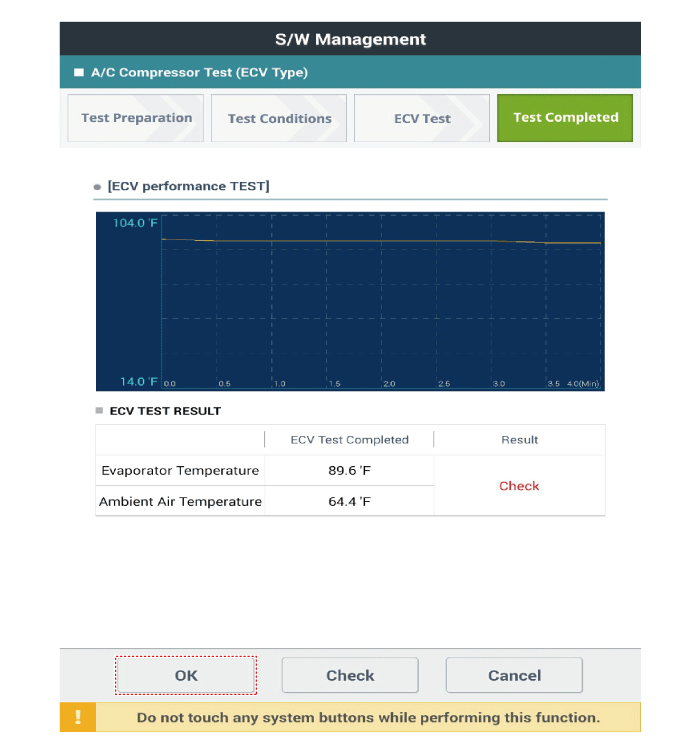700x753 pixels.
Task: Select the Test Preparation step tab
Action: tap(136, 118)
